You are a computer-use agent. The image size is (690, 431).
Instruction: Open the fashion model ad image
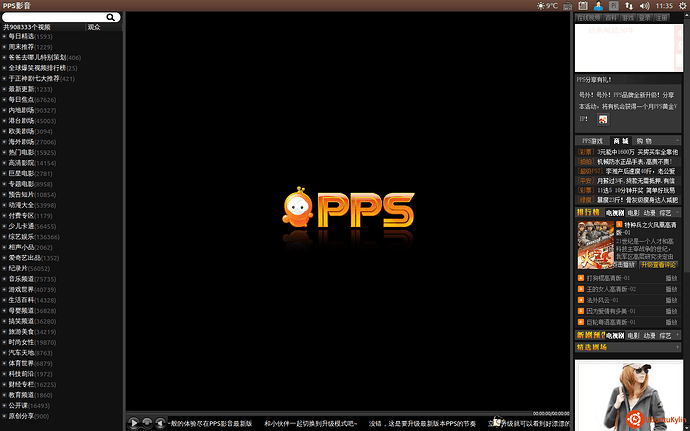(x=629, y=395)
